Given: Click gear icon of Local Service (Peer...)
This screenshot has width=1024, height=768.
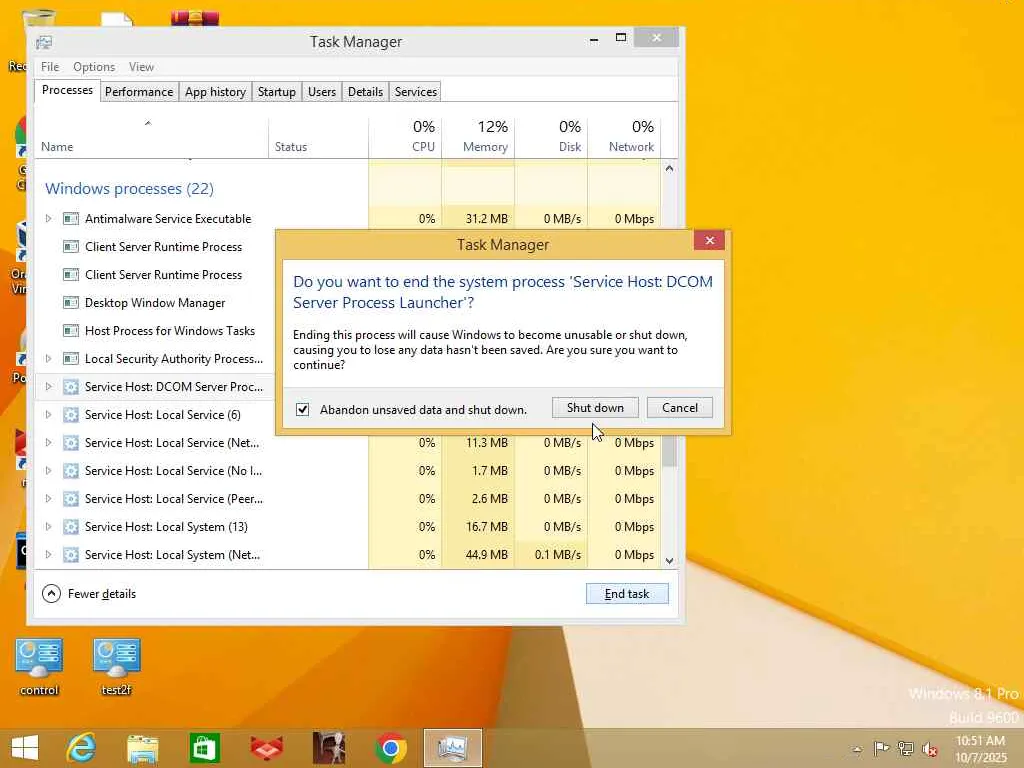Looking at the screenshot, I should click(x=71, y=499).
